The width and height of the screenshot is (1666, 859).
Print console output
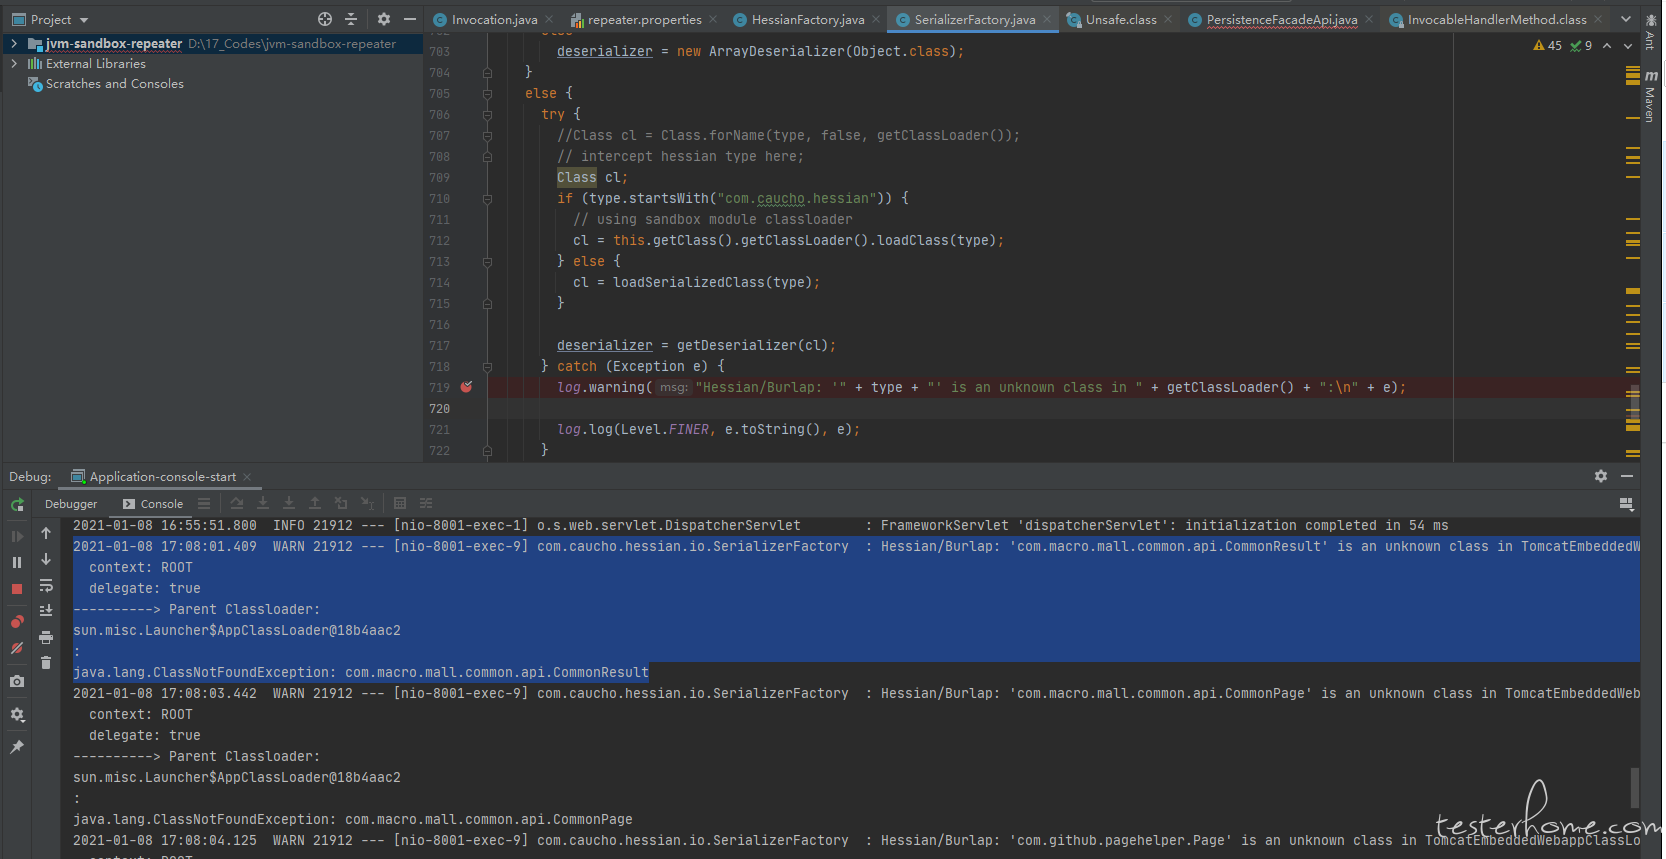(46, 637)
